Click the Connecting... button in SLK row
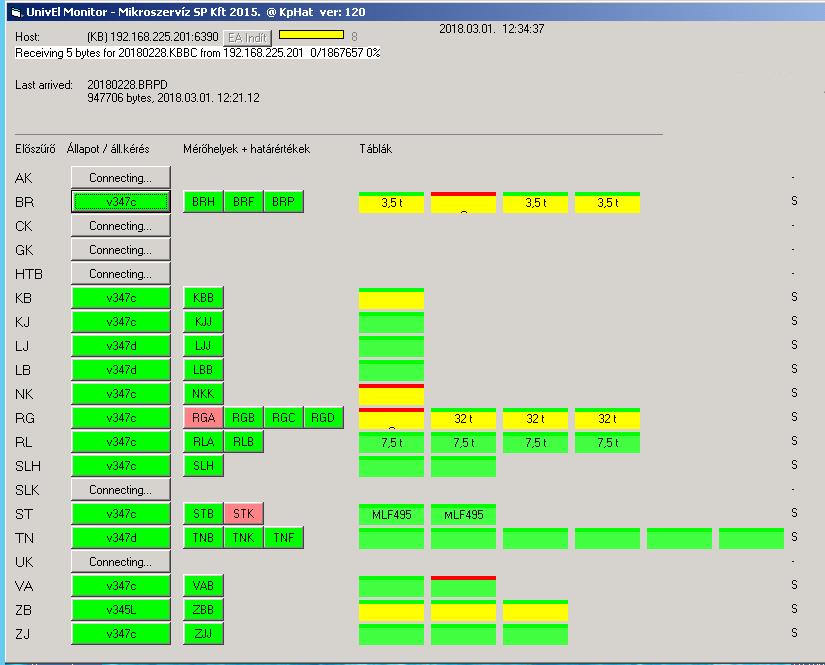 click(120, 490)
